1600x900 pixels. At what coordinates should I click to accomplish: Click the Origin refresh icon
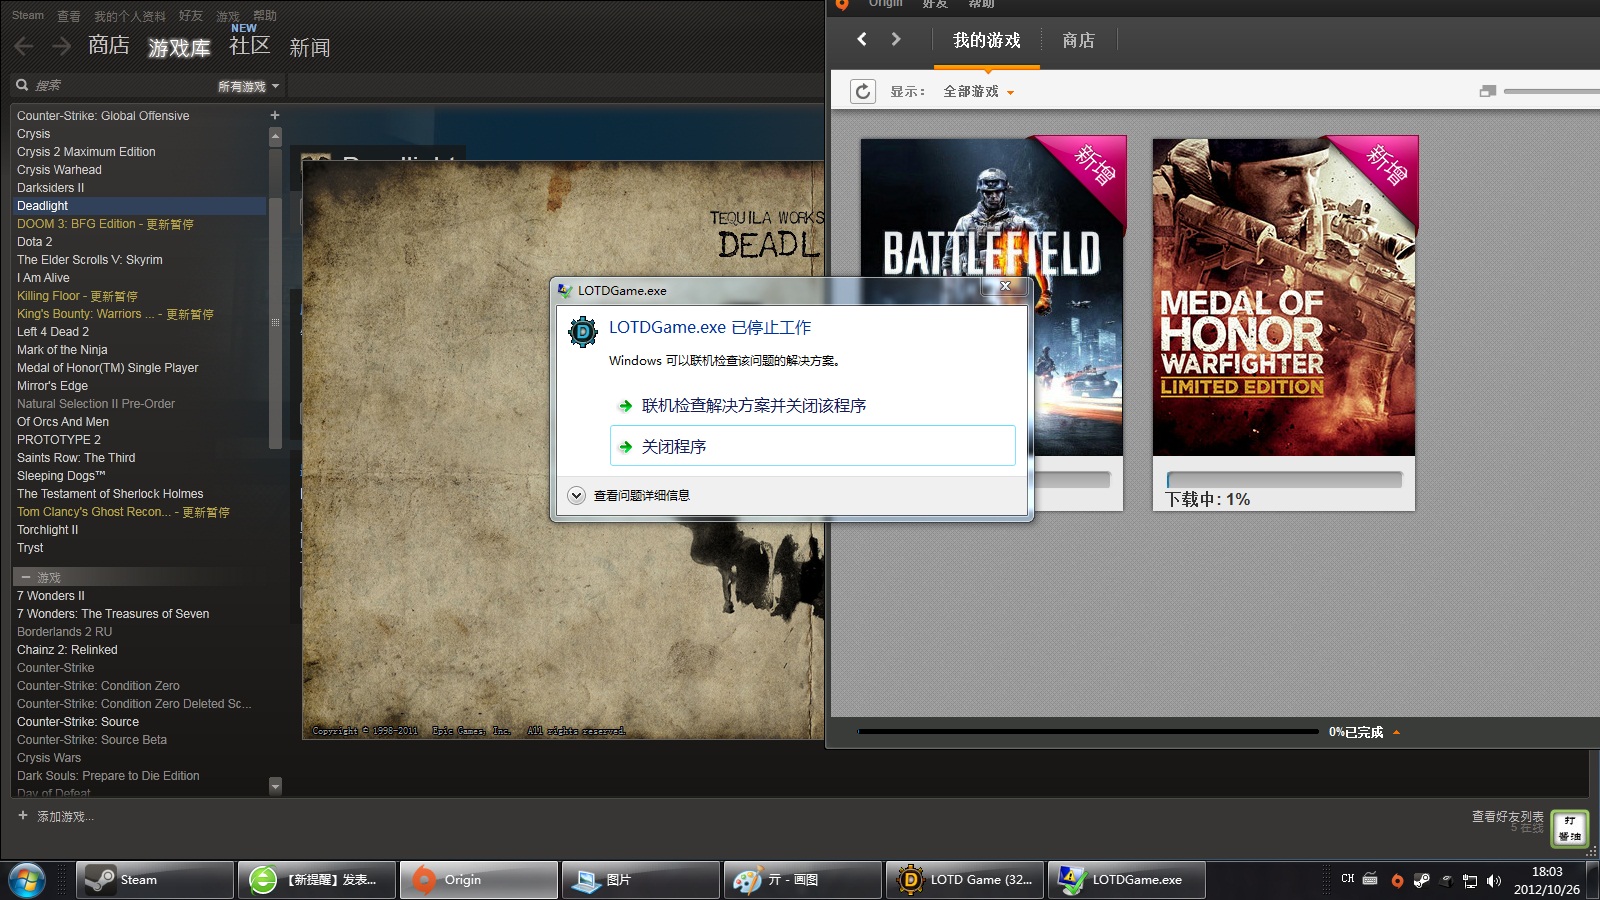pos(863,91)
